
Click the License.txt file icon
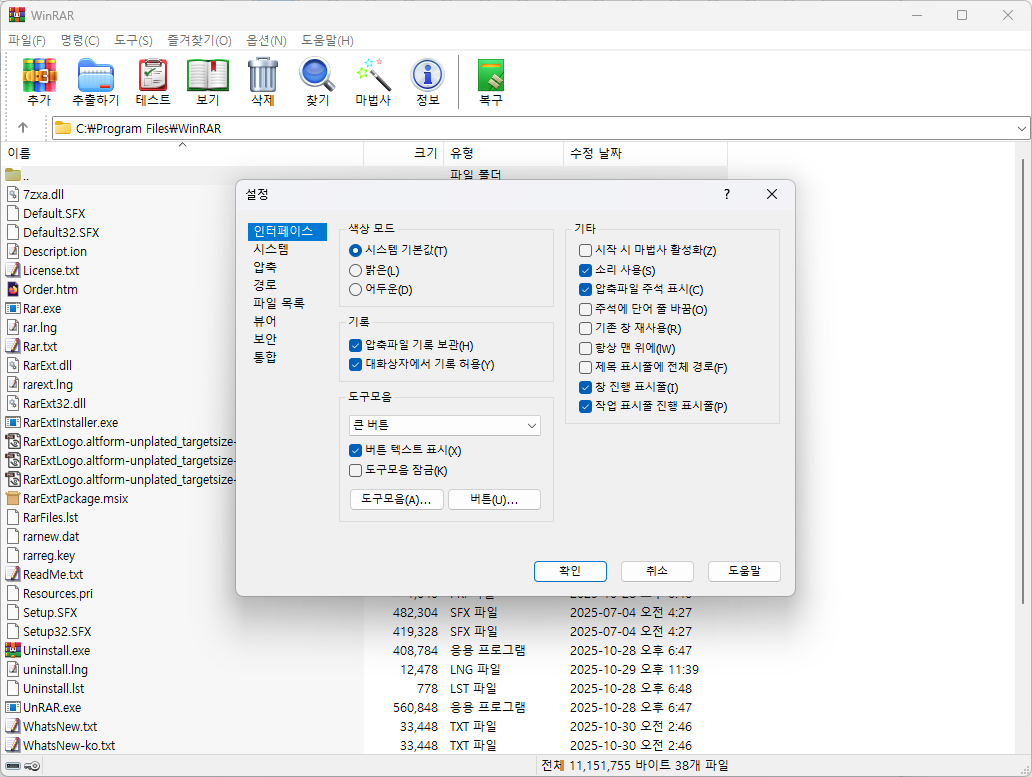coord(13,270)
